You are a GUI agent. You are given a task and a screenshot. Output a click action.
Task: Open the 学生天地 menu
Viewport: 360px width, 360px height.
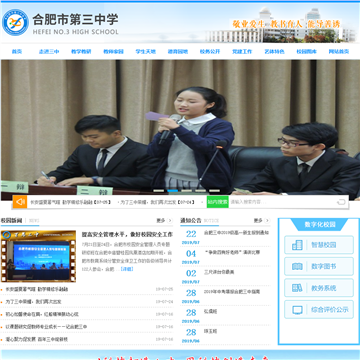pyautogui.click(x=145, y=52)
